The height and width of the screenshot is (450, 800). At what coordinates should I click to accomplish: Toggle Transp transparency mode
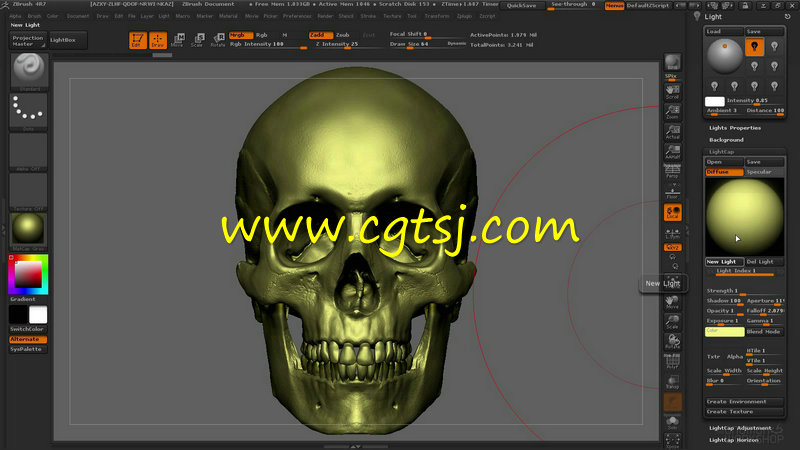click(x=672, y=382)
